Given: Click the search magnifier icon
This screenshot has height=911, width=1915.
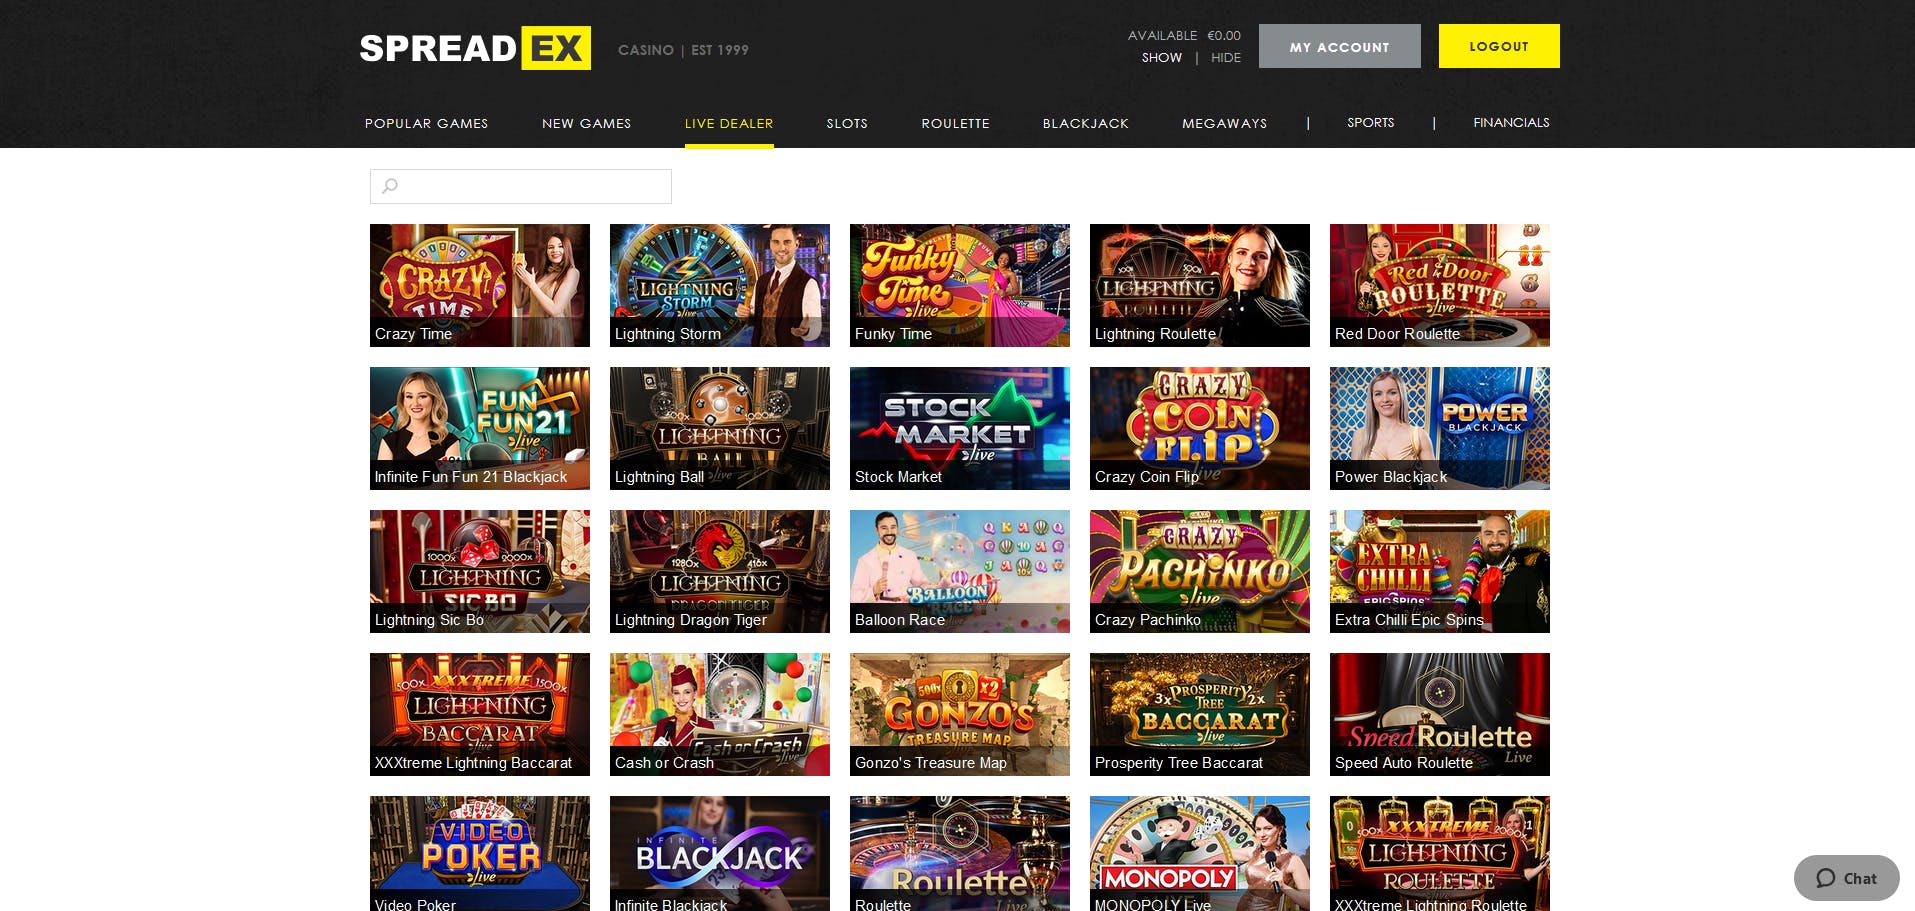Looking at the screenshot, I should [x=390, y=186].
